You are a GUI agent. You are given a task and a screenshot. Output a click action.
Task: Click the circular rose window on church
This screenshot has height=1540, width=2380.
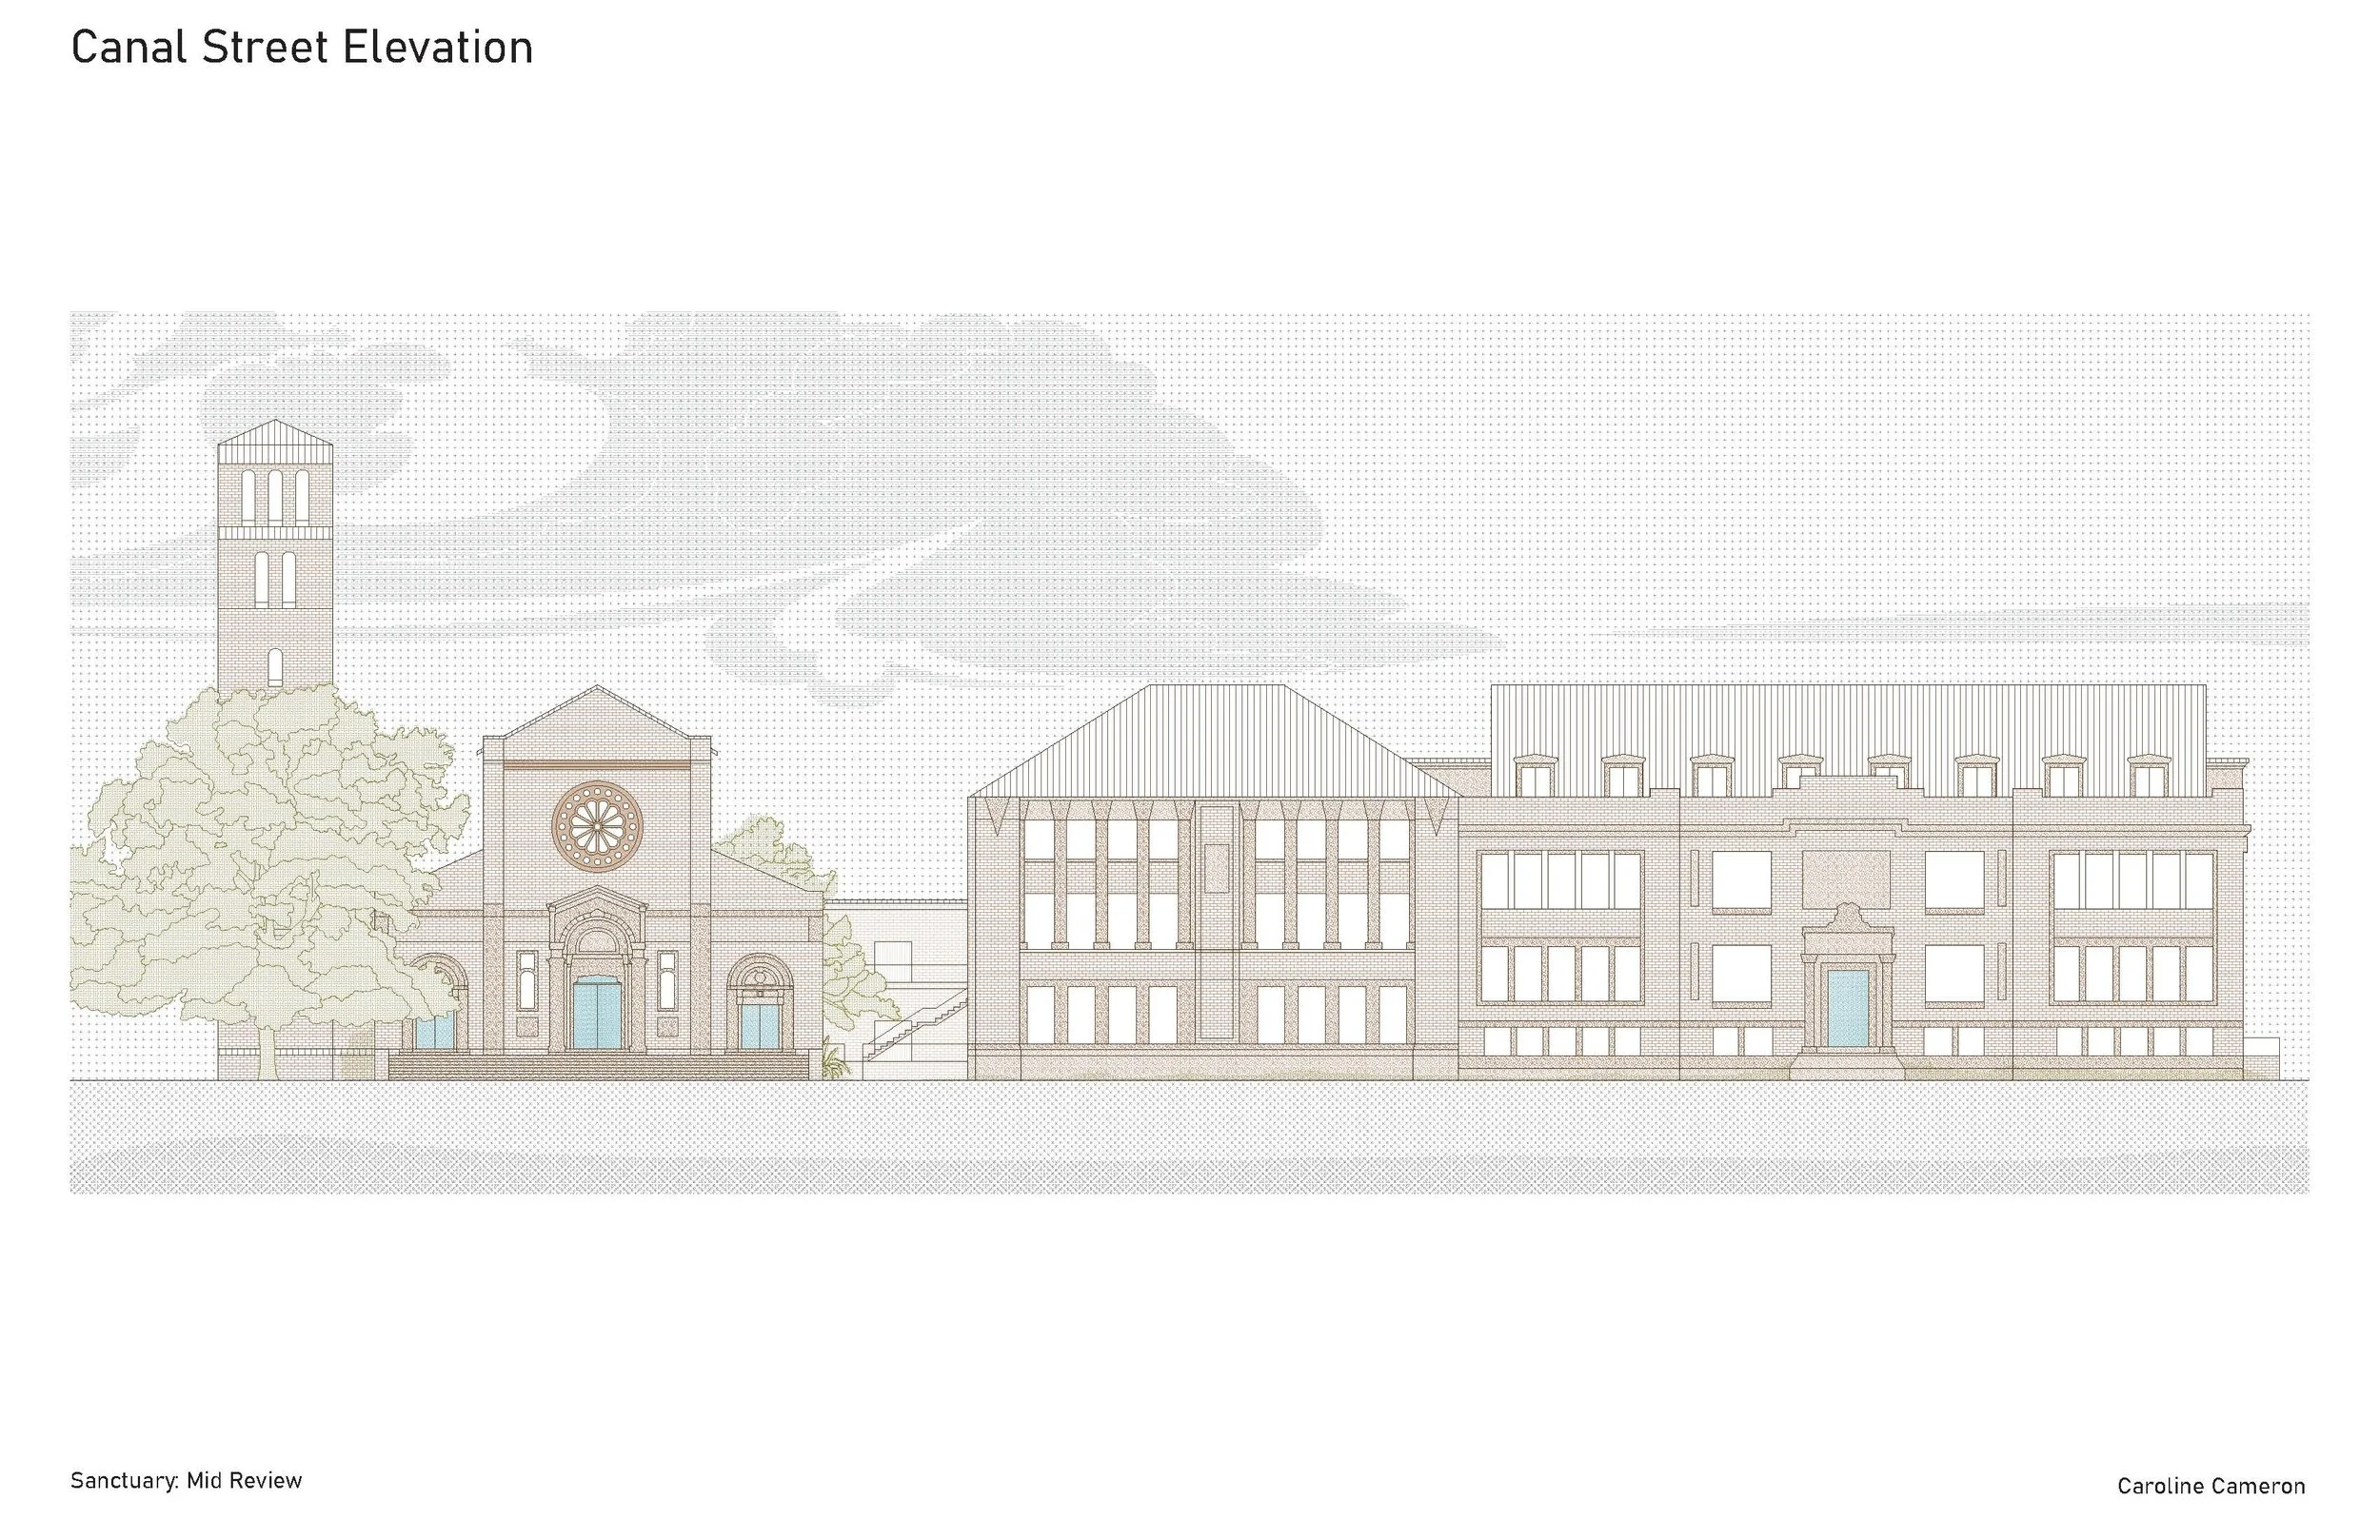click(x=597, y=826)
